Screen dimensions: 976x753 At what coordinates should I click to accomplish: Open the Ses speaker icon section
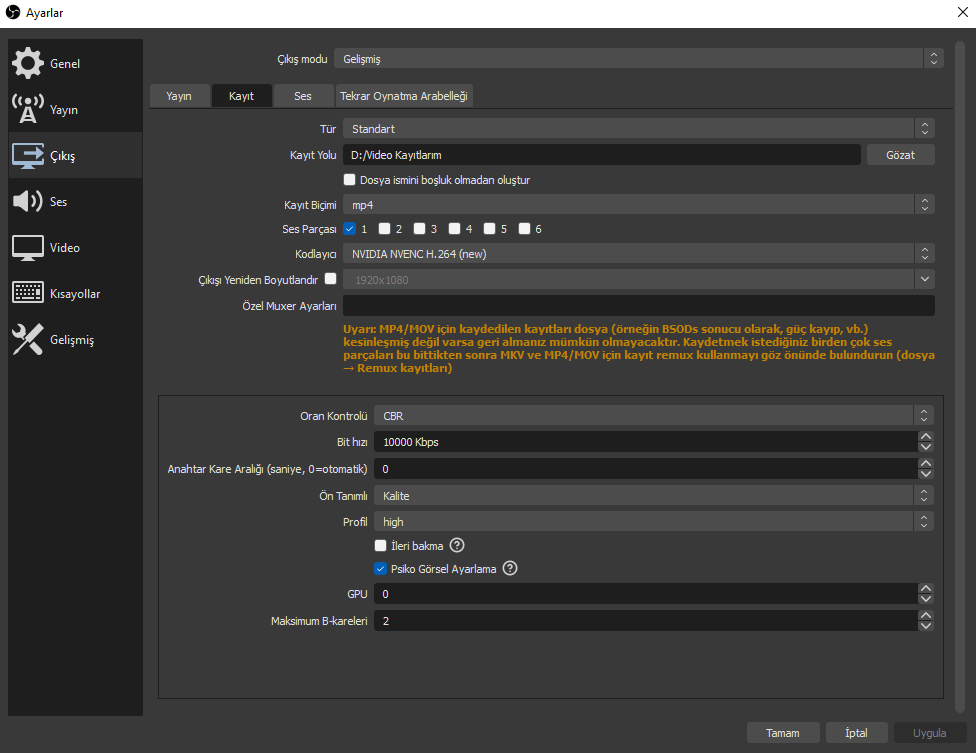pyautogui.click(x=28, y=202)
